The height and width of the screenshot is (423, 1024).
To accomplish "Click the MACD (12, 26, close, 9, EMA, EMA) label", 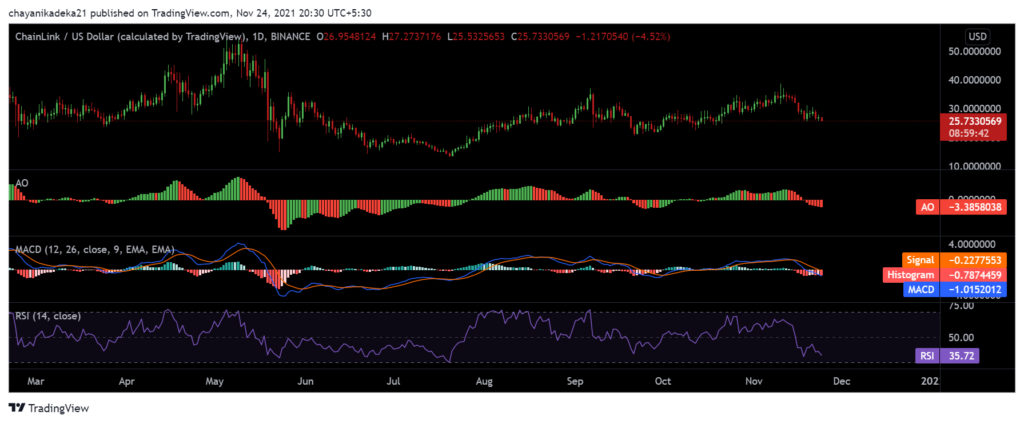I will (95, 249).
